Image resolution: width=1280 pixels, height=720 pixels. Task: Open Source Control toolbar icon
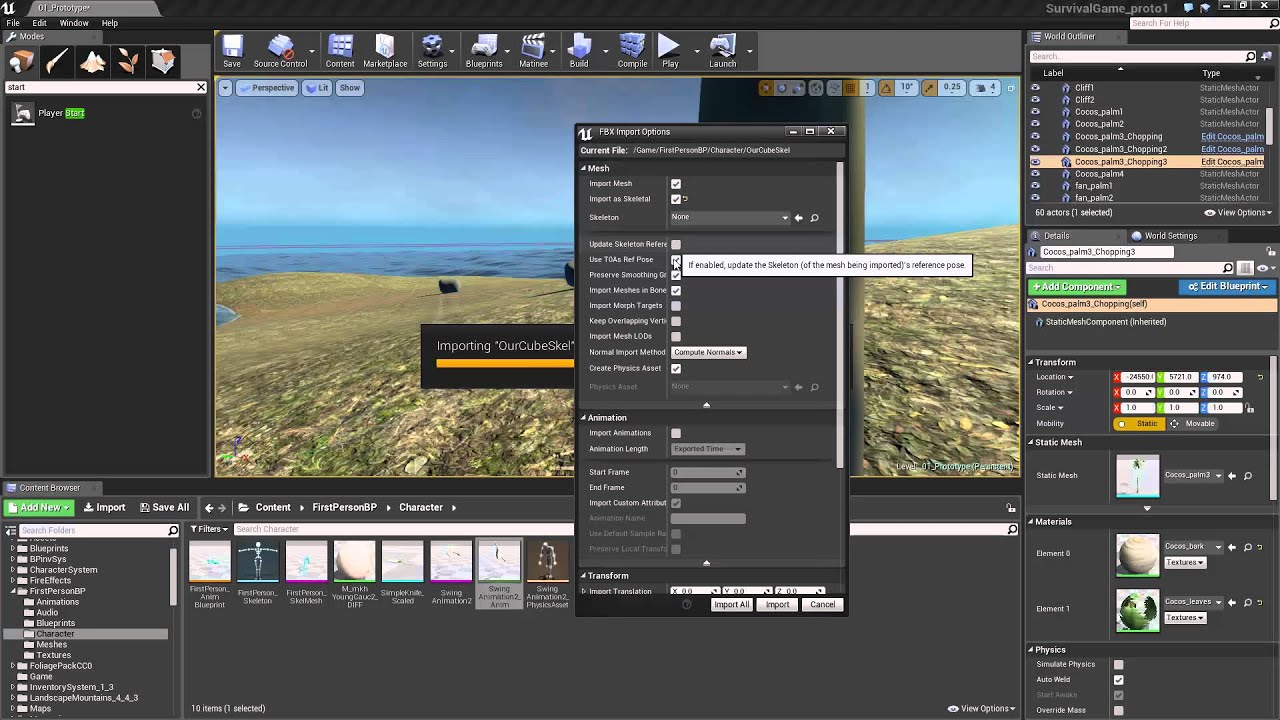pos(280,52)
